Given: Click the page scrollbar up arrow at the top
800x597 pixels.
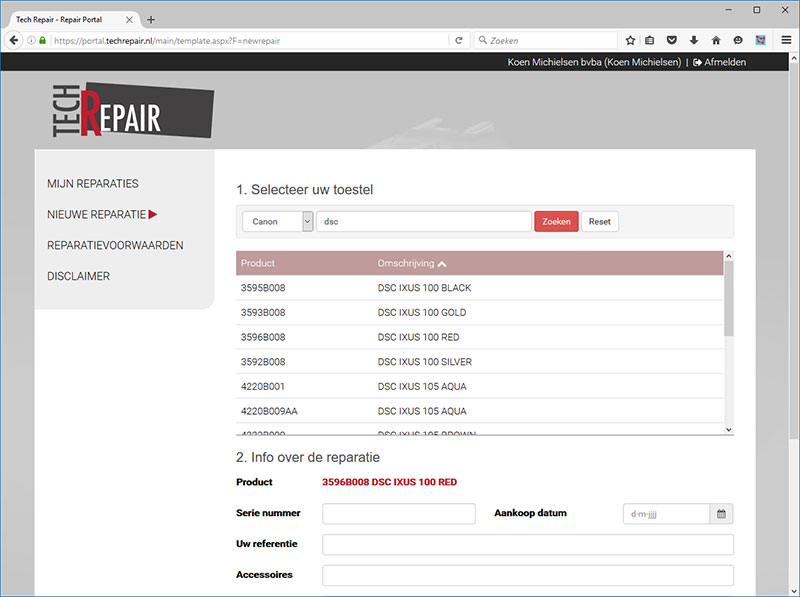Looking at the screenshot, I should point(793,58).
